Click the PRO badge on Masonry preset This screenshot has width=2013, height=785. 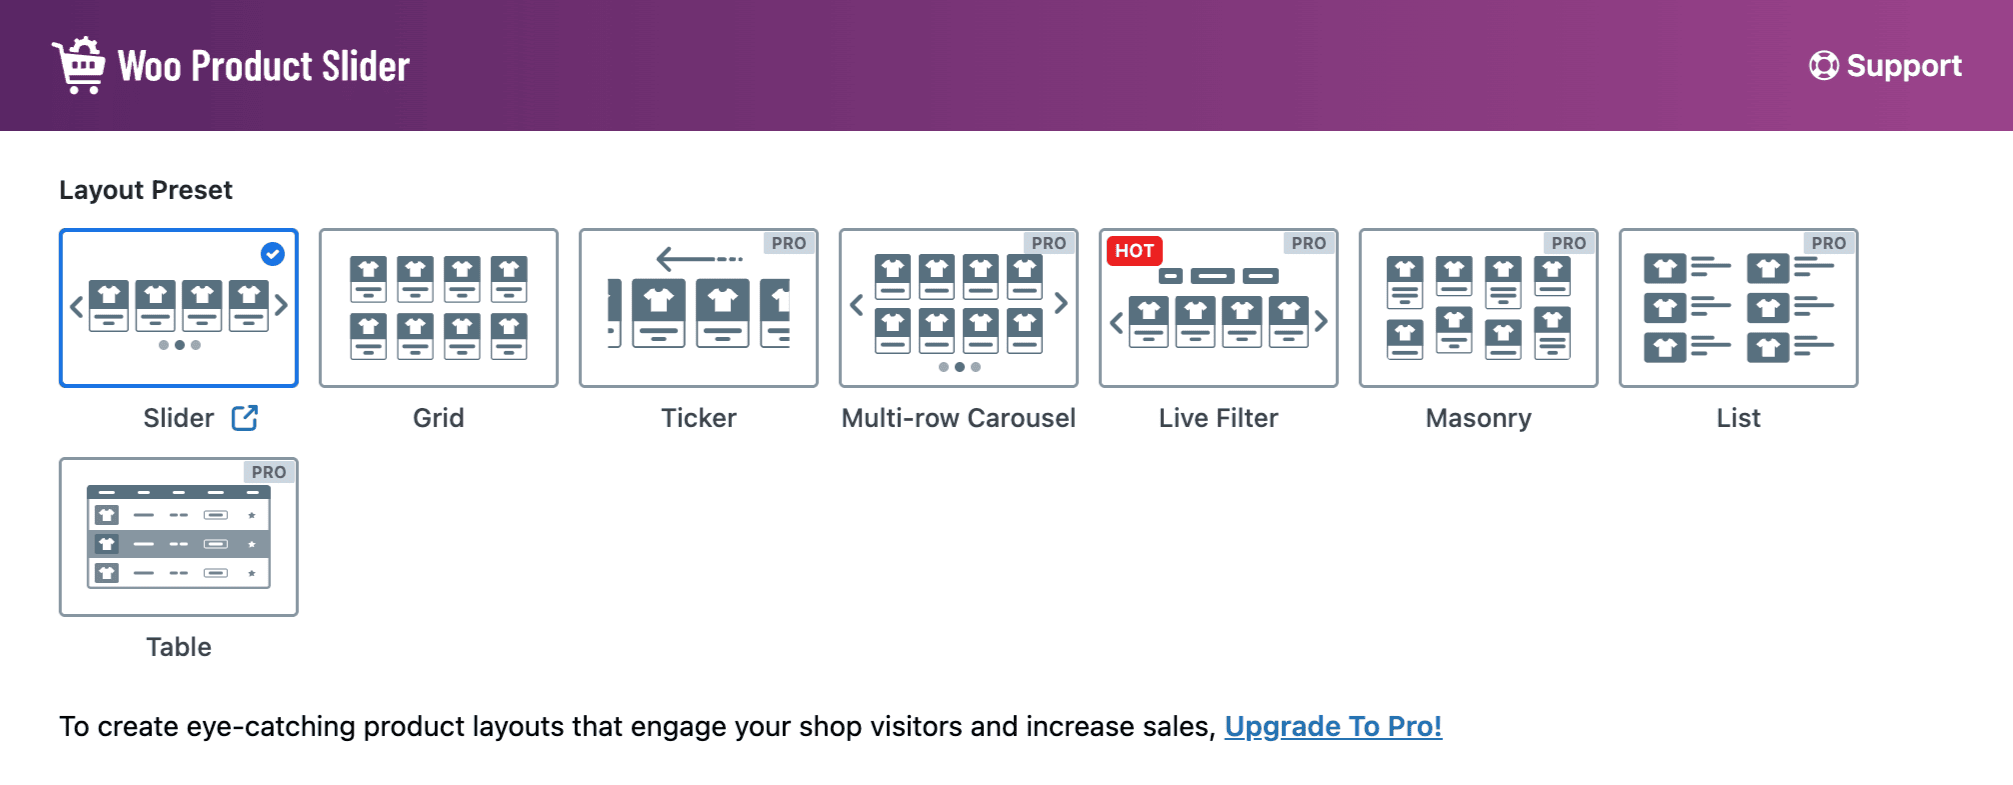pos(1568,243)
